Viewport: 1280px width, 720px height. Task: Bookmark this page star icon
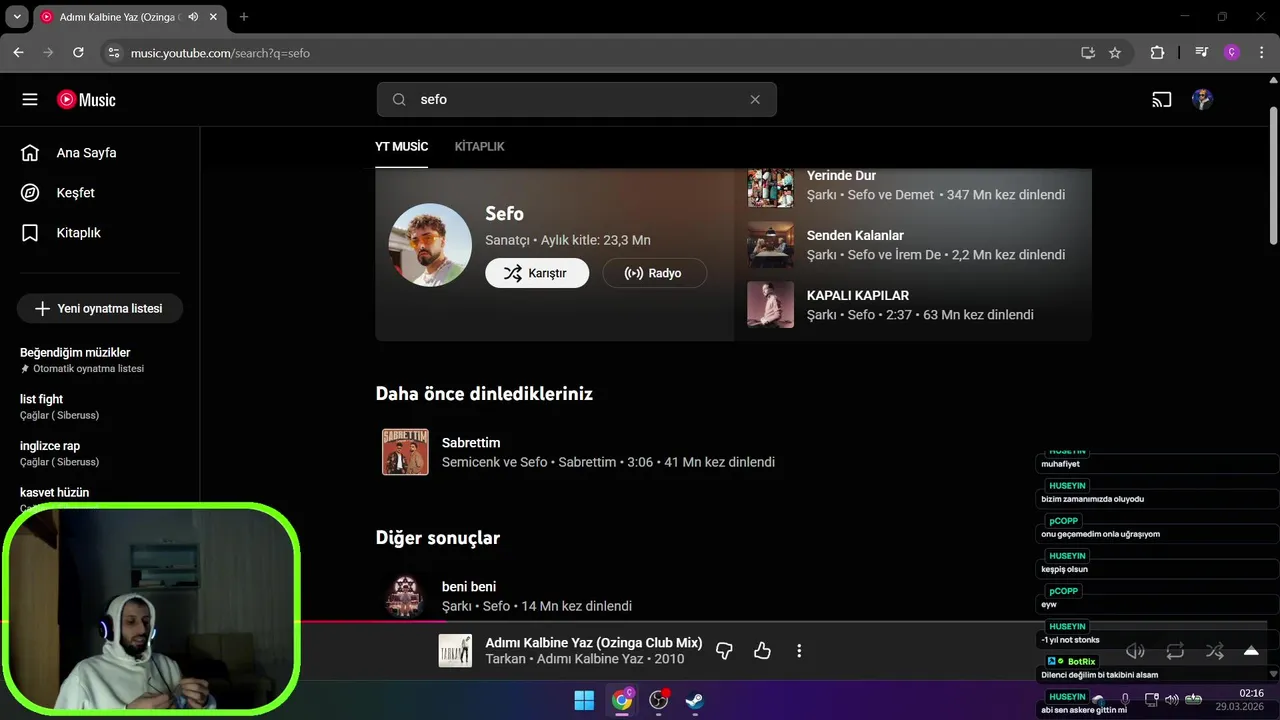click(1115, 53)
